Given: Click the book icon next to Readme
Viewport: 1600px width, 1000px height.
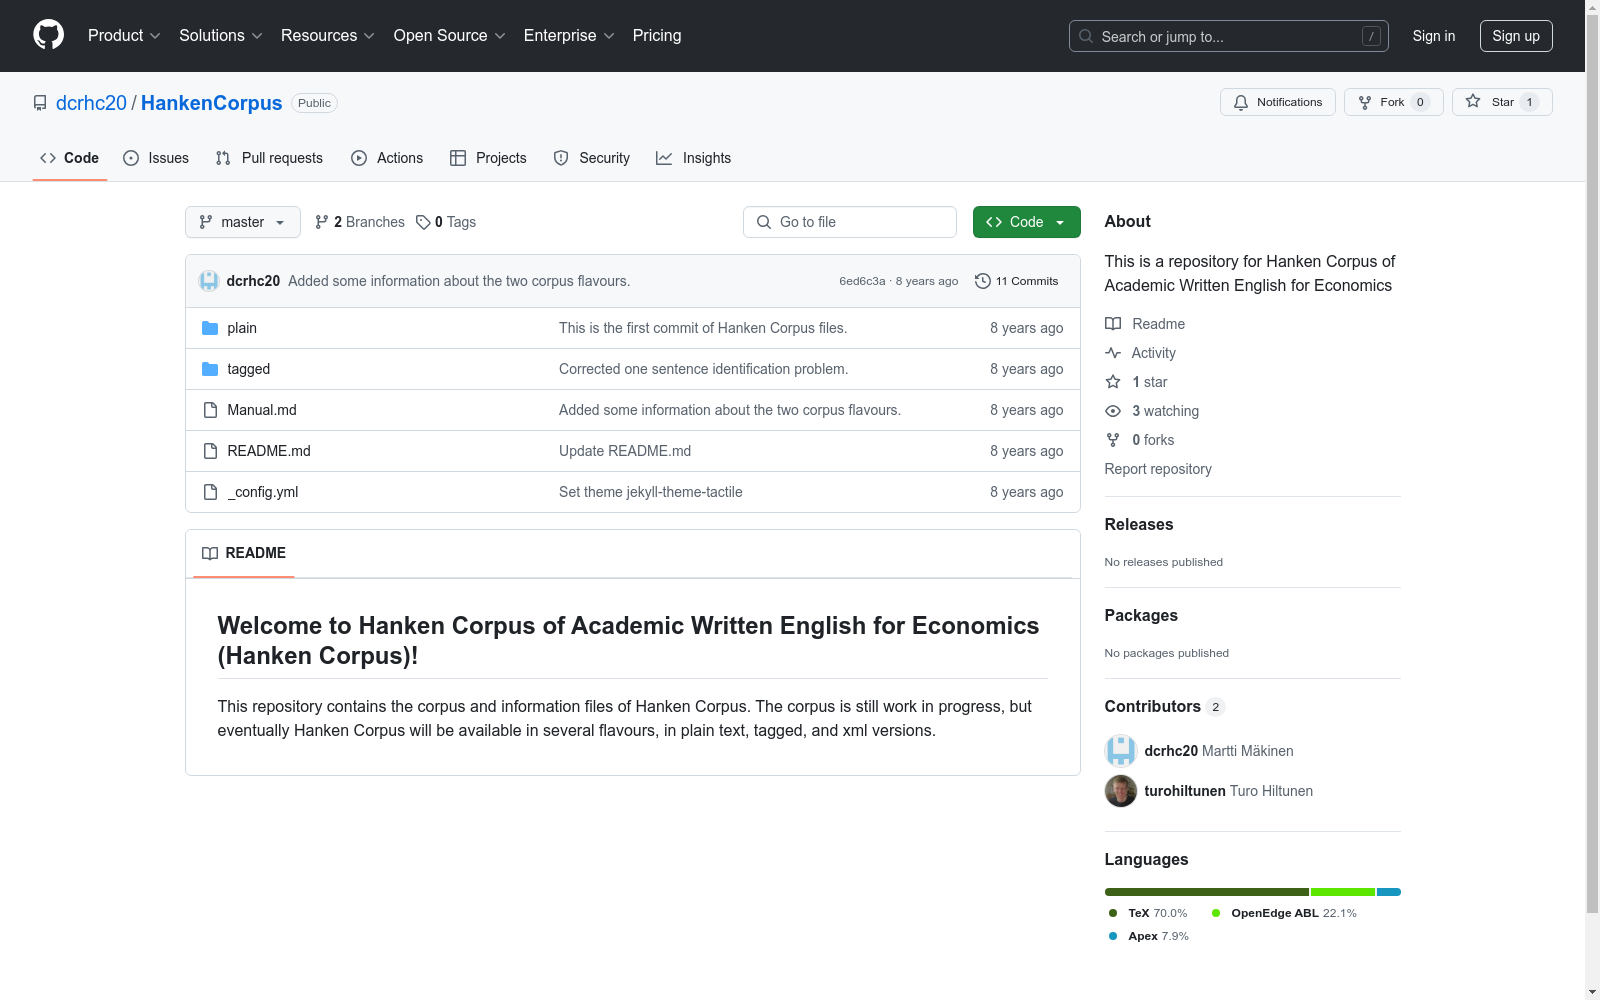Looking at the screenshot, I should tap(1113, 324).
